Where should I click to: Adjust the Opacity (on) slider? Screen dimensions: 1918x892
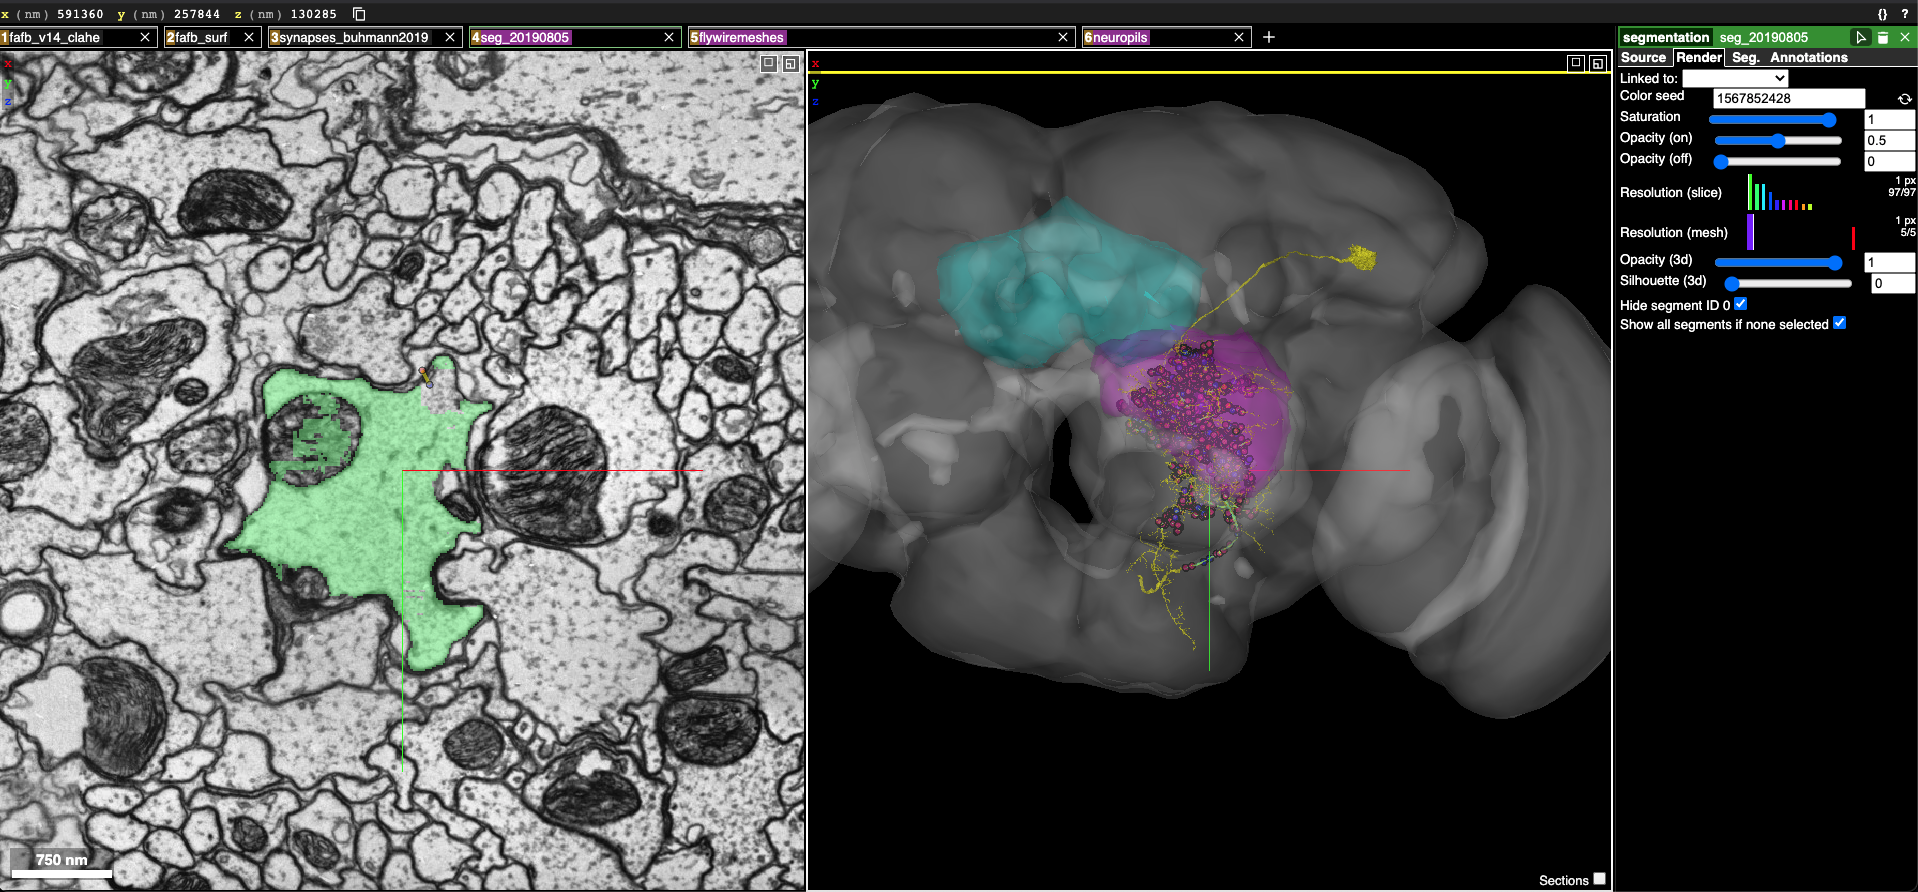click(1777, 141)
